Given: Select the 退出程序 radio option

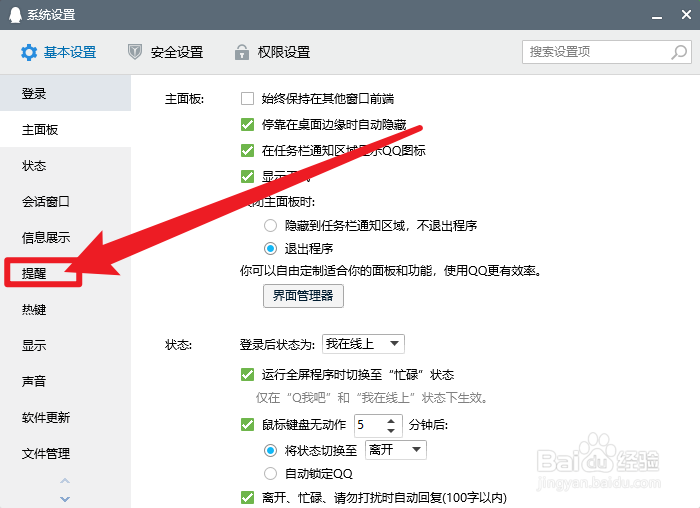Looking at the screenshot, I should (270, 248).
